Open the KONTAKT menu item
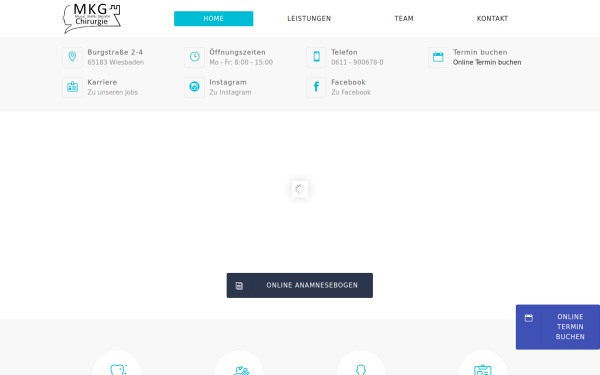 coord(492,19)
